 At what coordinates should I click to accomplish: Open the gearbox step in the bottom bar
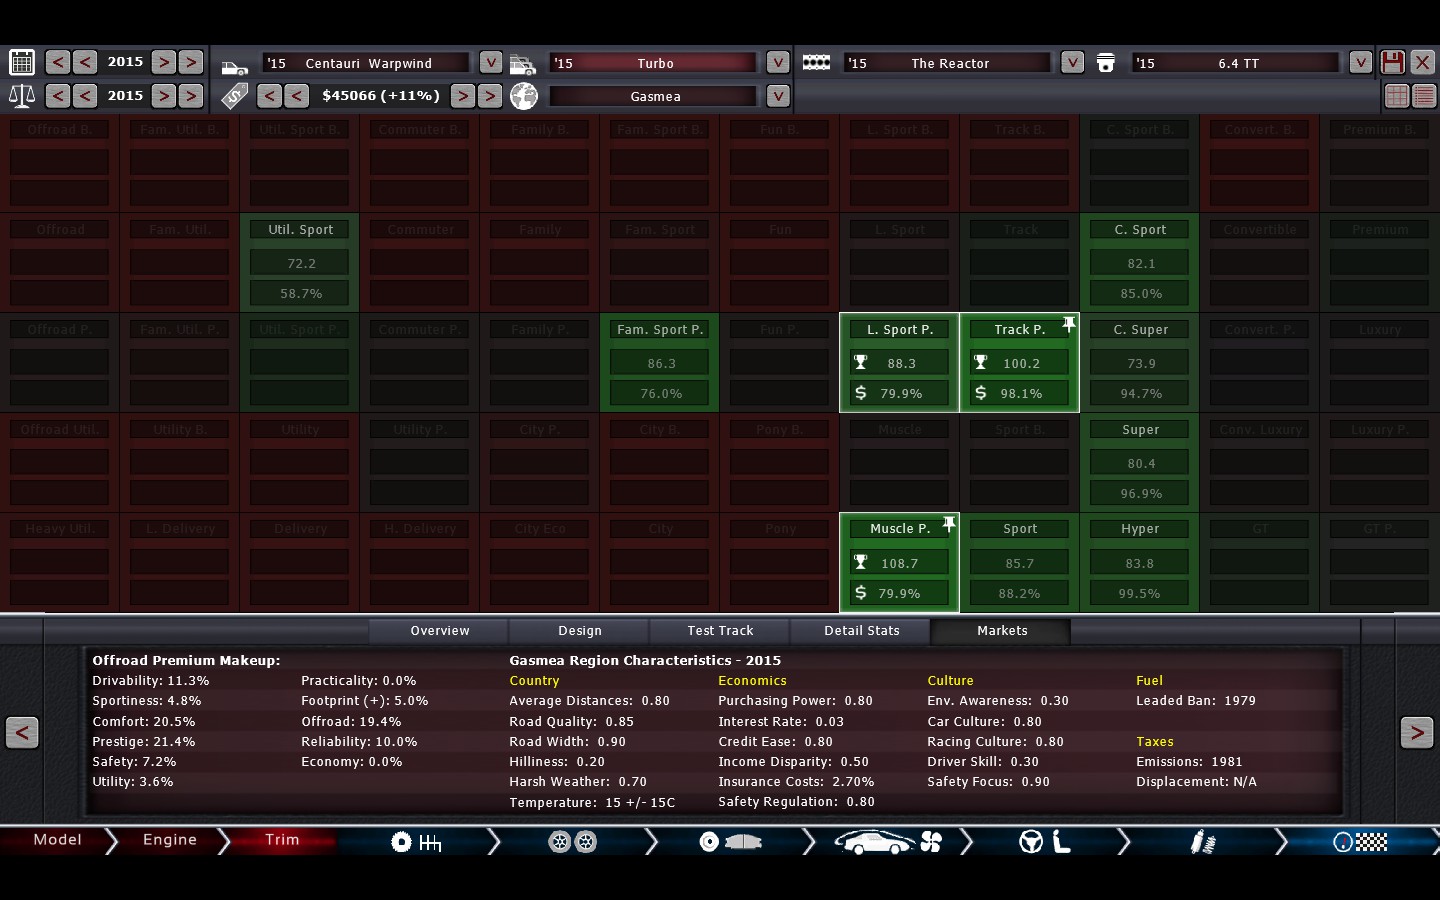point(416,842)
